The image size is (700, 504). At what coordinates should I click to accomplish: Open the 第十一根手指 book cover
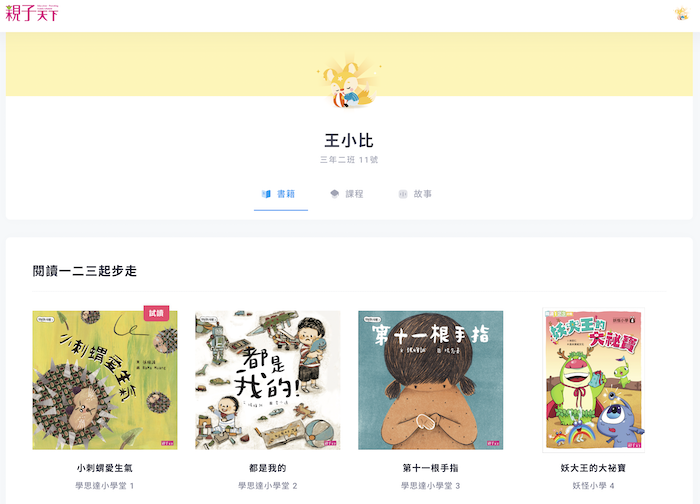click(x=431, y=380)
